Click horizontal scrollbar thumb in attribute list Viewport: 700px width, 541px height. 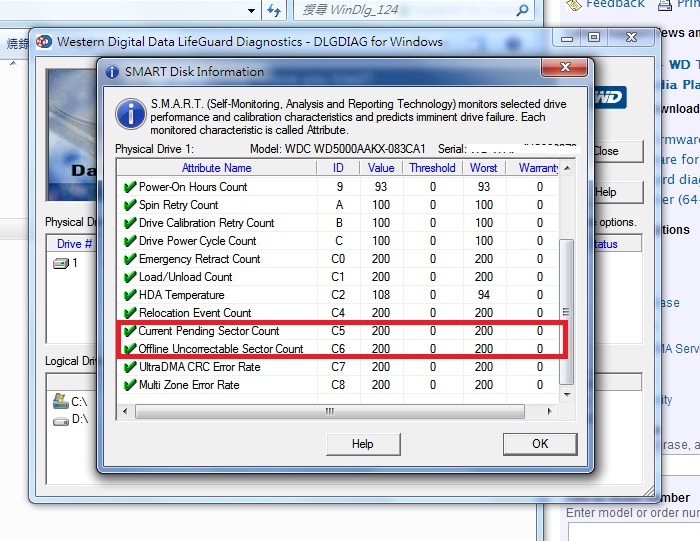(x=329, y=411)
